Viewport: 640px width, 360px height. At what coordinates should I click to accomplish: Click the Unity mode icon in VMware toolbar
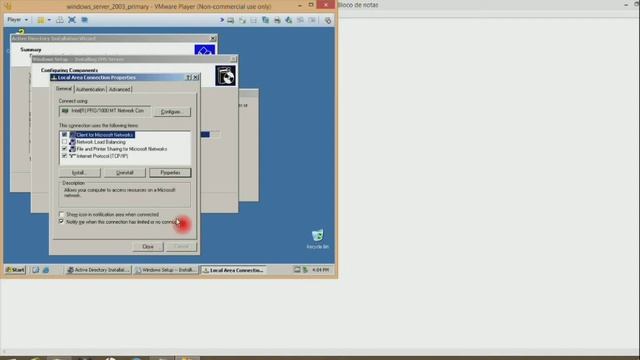84,20
